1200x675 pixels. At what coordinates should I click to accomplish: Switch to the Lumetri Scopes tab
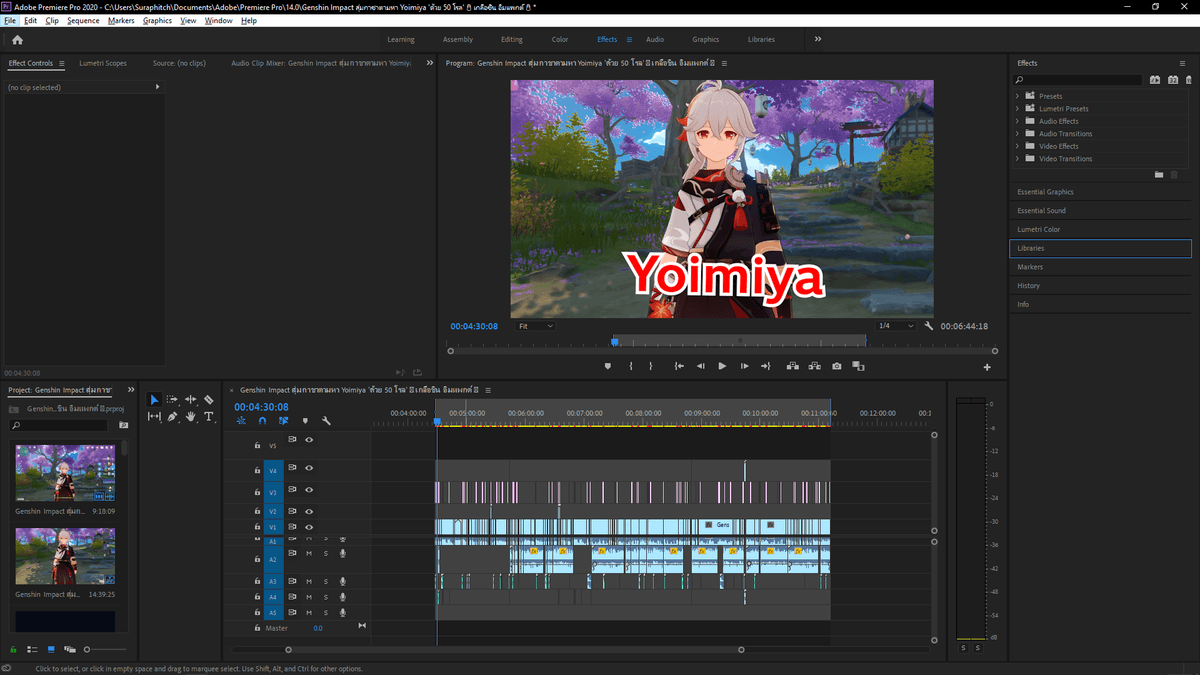pos(103,63)
